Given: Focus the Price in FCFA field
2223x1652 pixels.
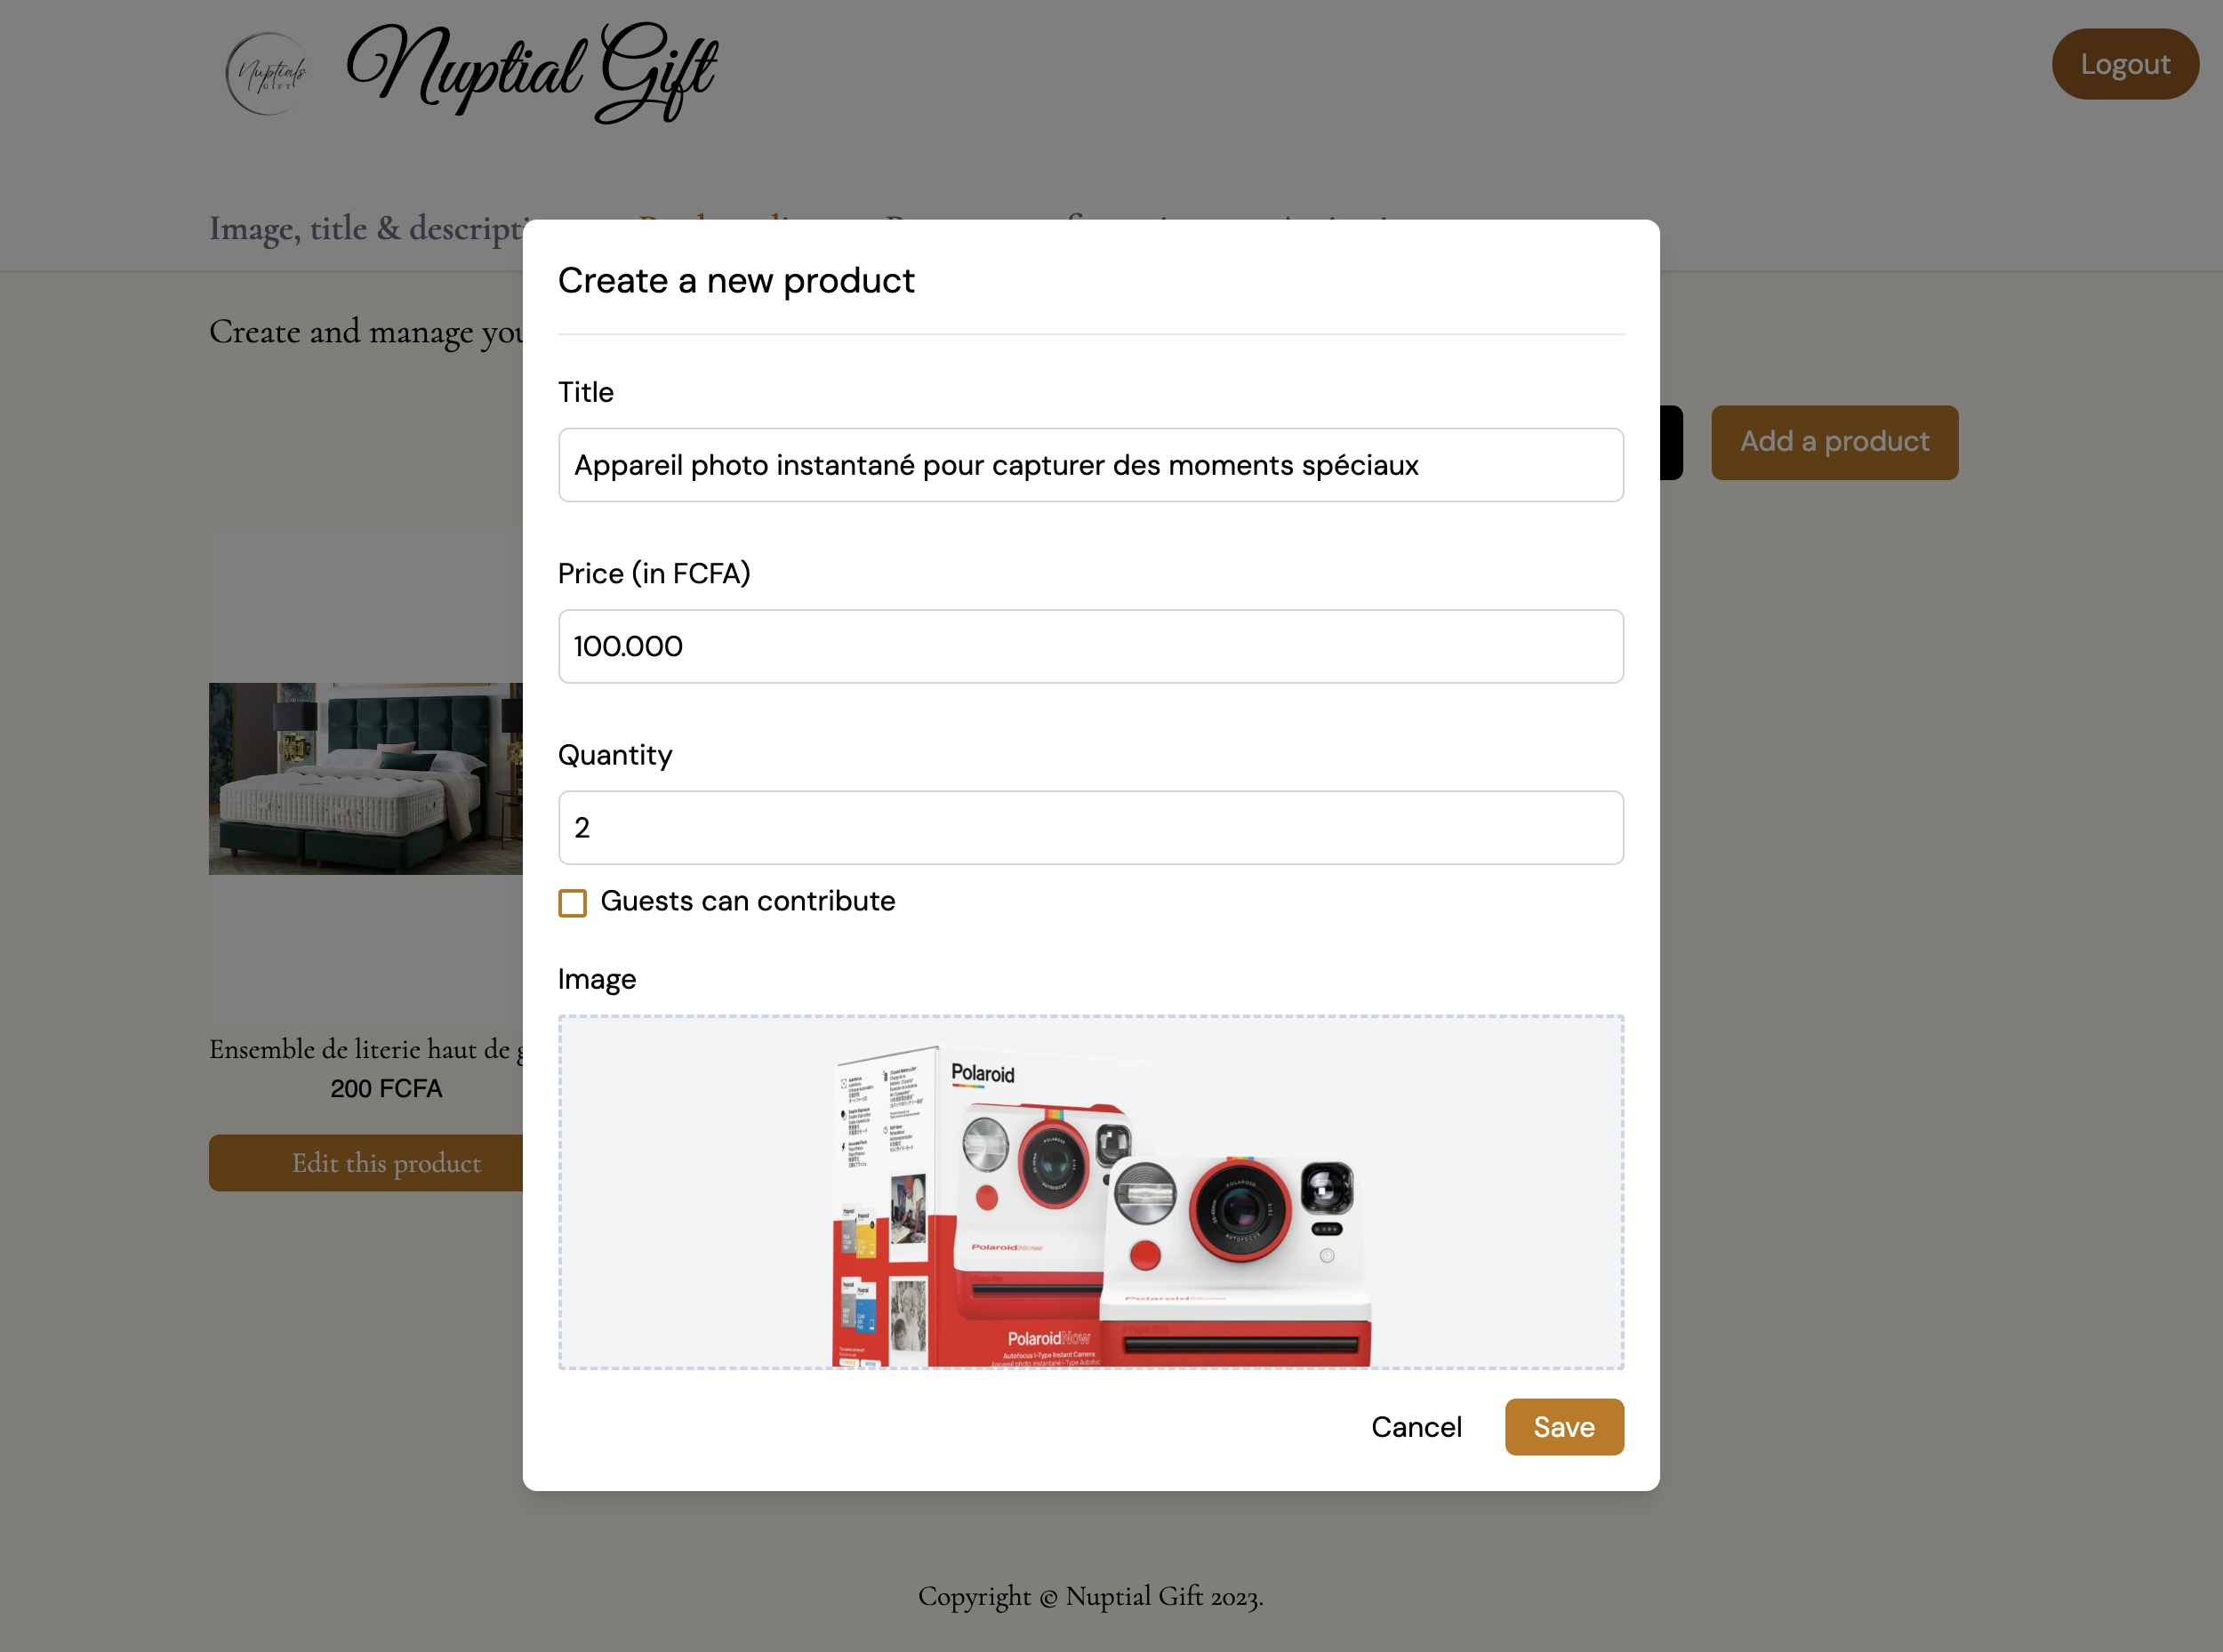Looking at the screenshot, I should point(1091,646).
